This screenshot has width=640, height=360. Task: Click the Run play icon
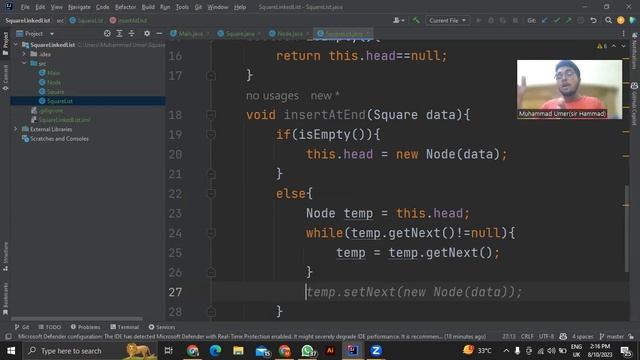tap(479, 20)
